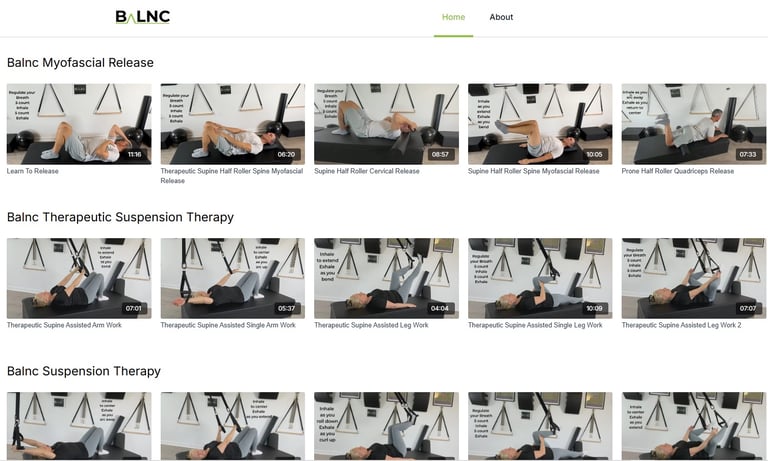The height and width of the screenshot is (461, 768).
Task: Click the Learn To Release title link
Action: click(33, 171)
